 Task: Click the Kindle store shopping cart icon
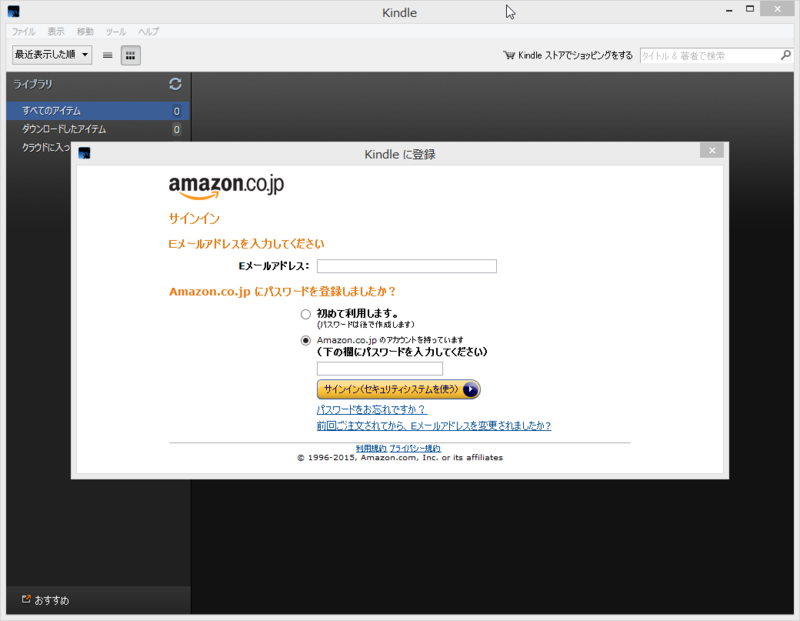[509, 55]
